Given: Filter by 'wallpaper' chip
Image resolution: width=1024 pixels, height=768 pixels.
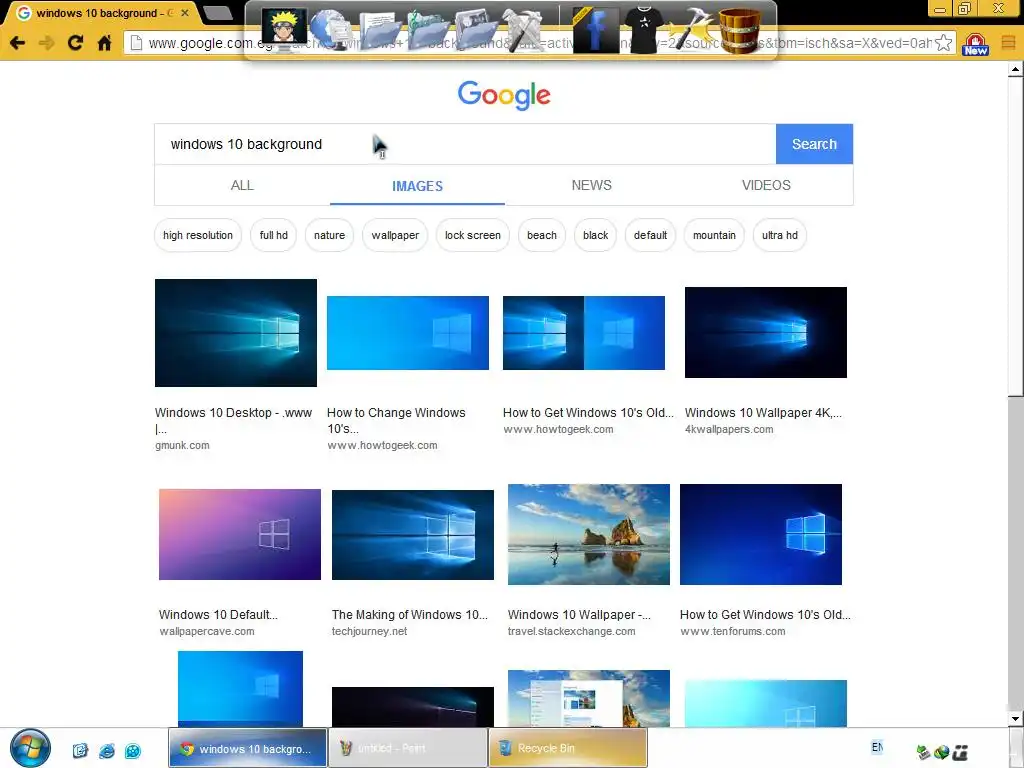Looking at the screenshot, I should coord(395,235).
